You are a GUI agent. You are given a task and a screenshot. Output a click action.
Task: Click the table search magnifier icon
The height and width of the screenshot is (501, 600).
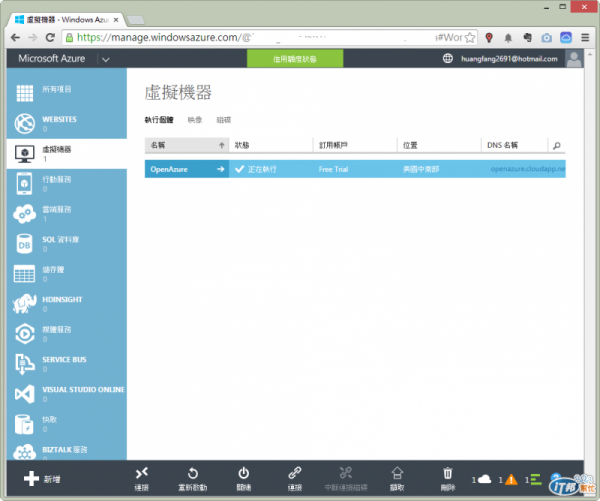[x=557, y=145]
